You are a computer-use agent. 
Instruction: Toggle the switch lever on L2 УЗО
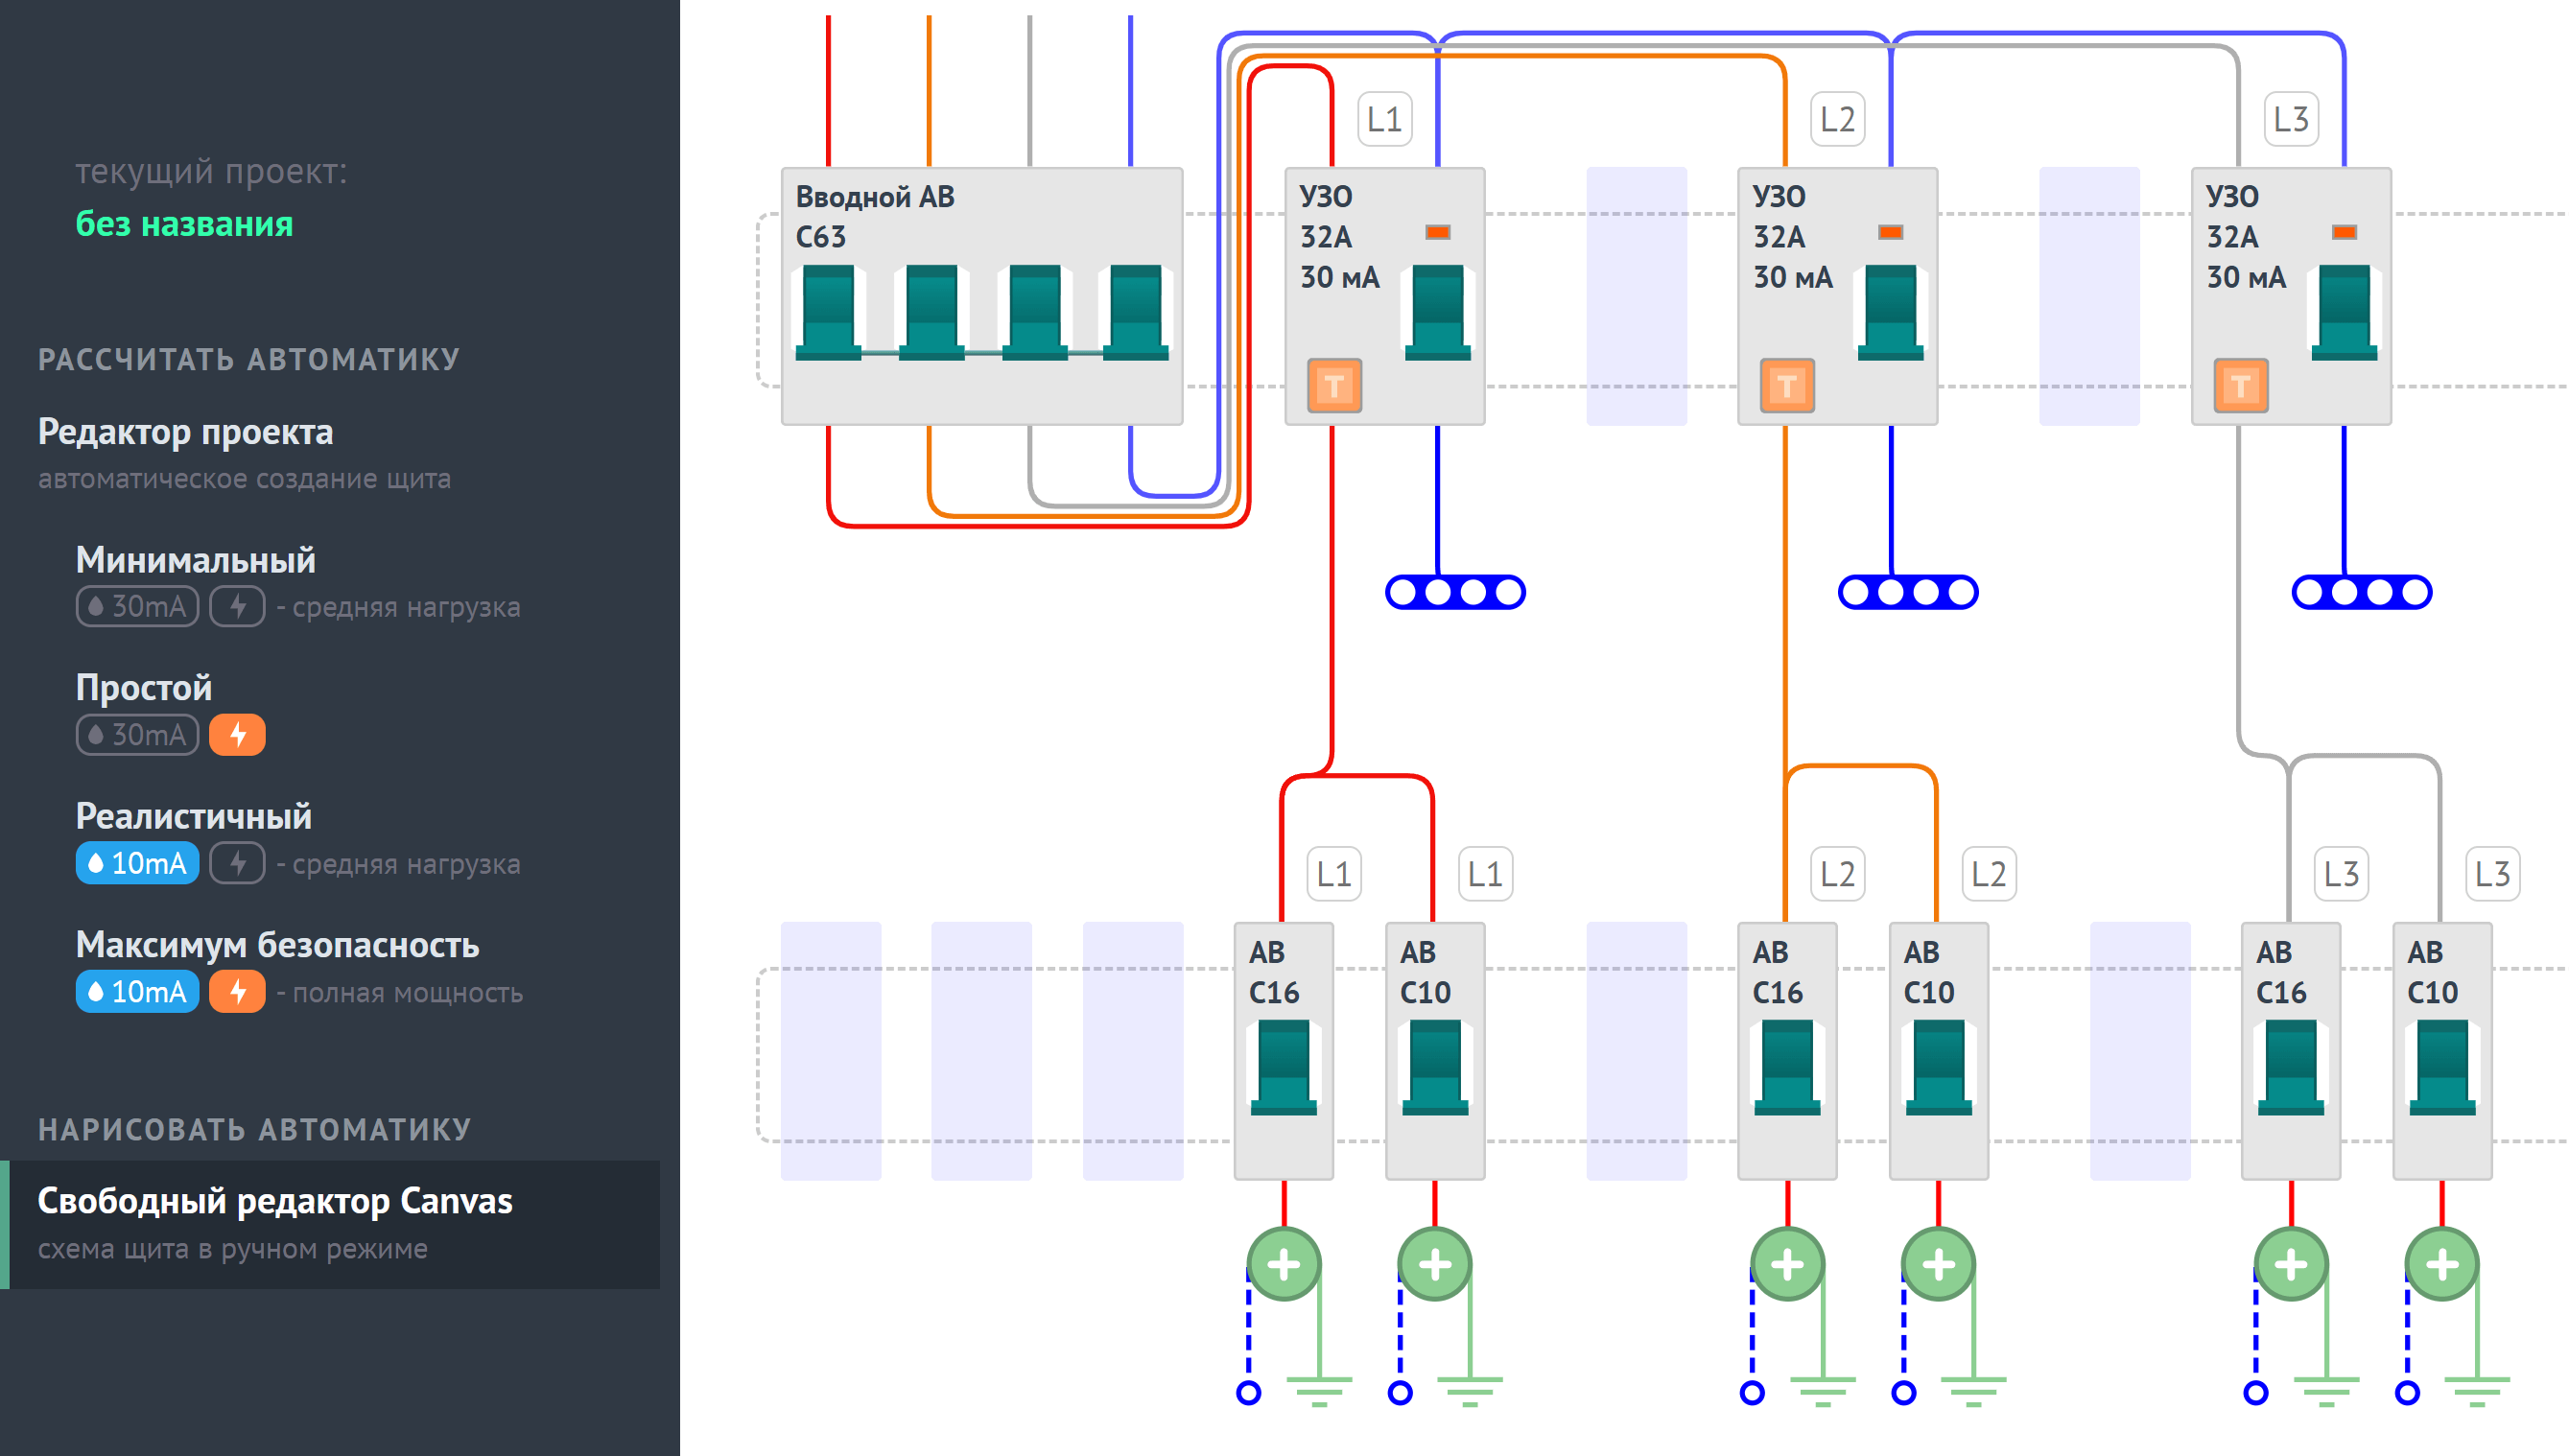coord(1890,312)
